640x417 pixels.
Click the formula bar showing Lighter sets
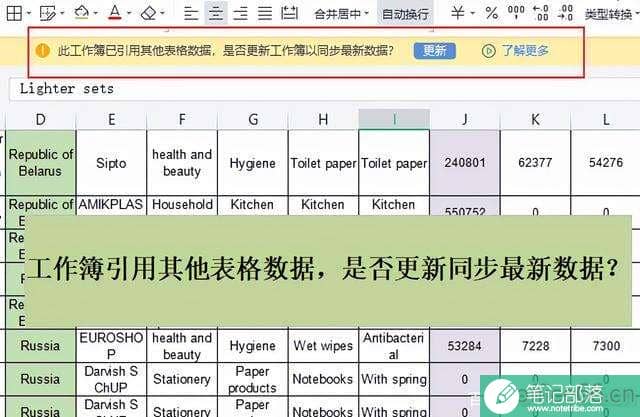[324, 89]
